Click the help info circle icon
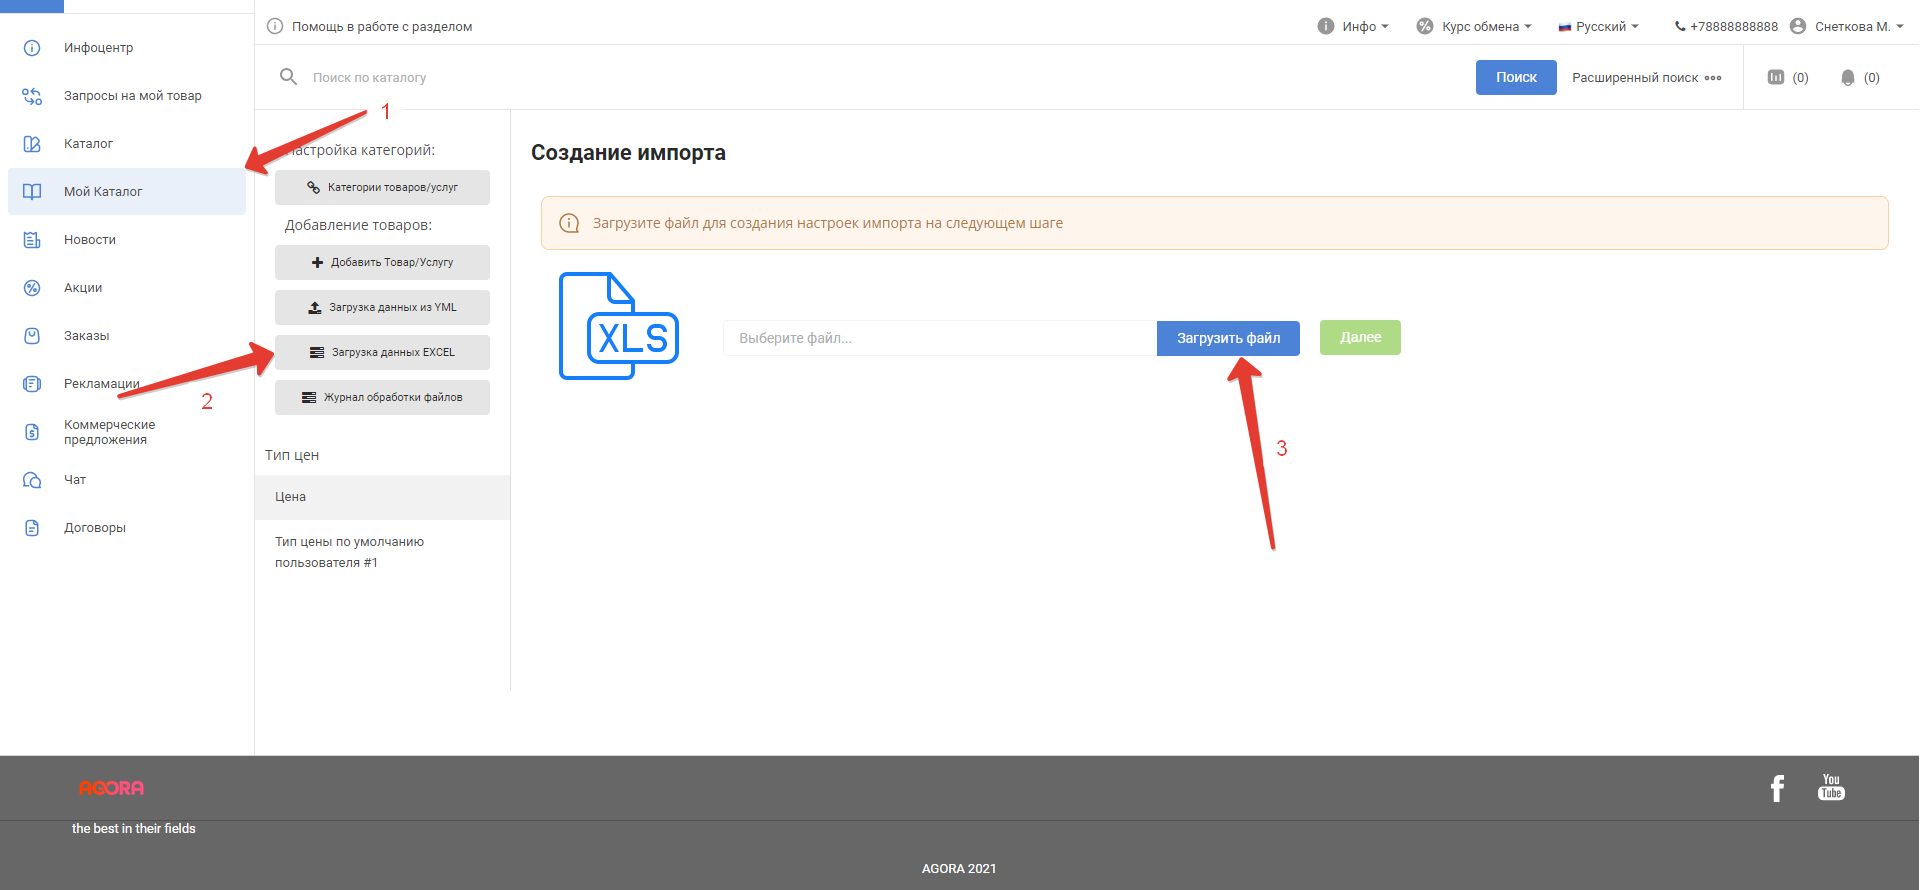 [x=275, y=26]
